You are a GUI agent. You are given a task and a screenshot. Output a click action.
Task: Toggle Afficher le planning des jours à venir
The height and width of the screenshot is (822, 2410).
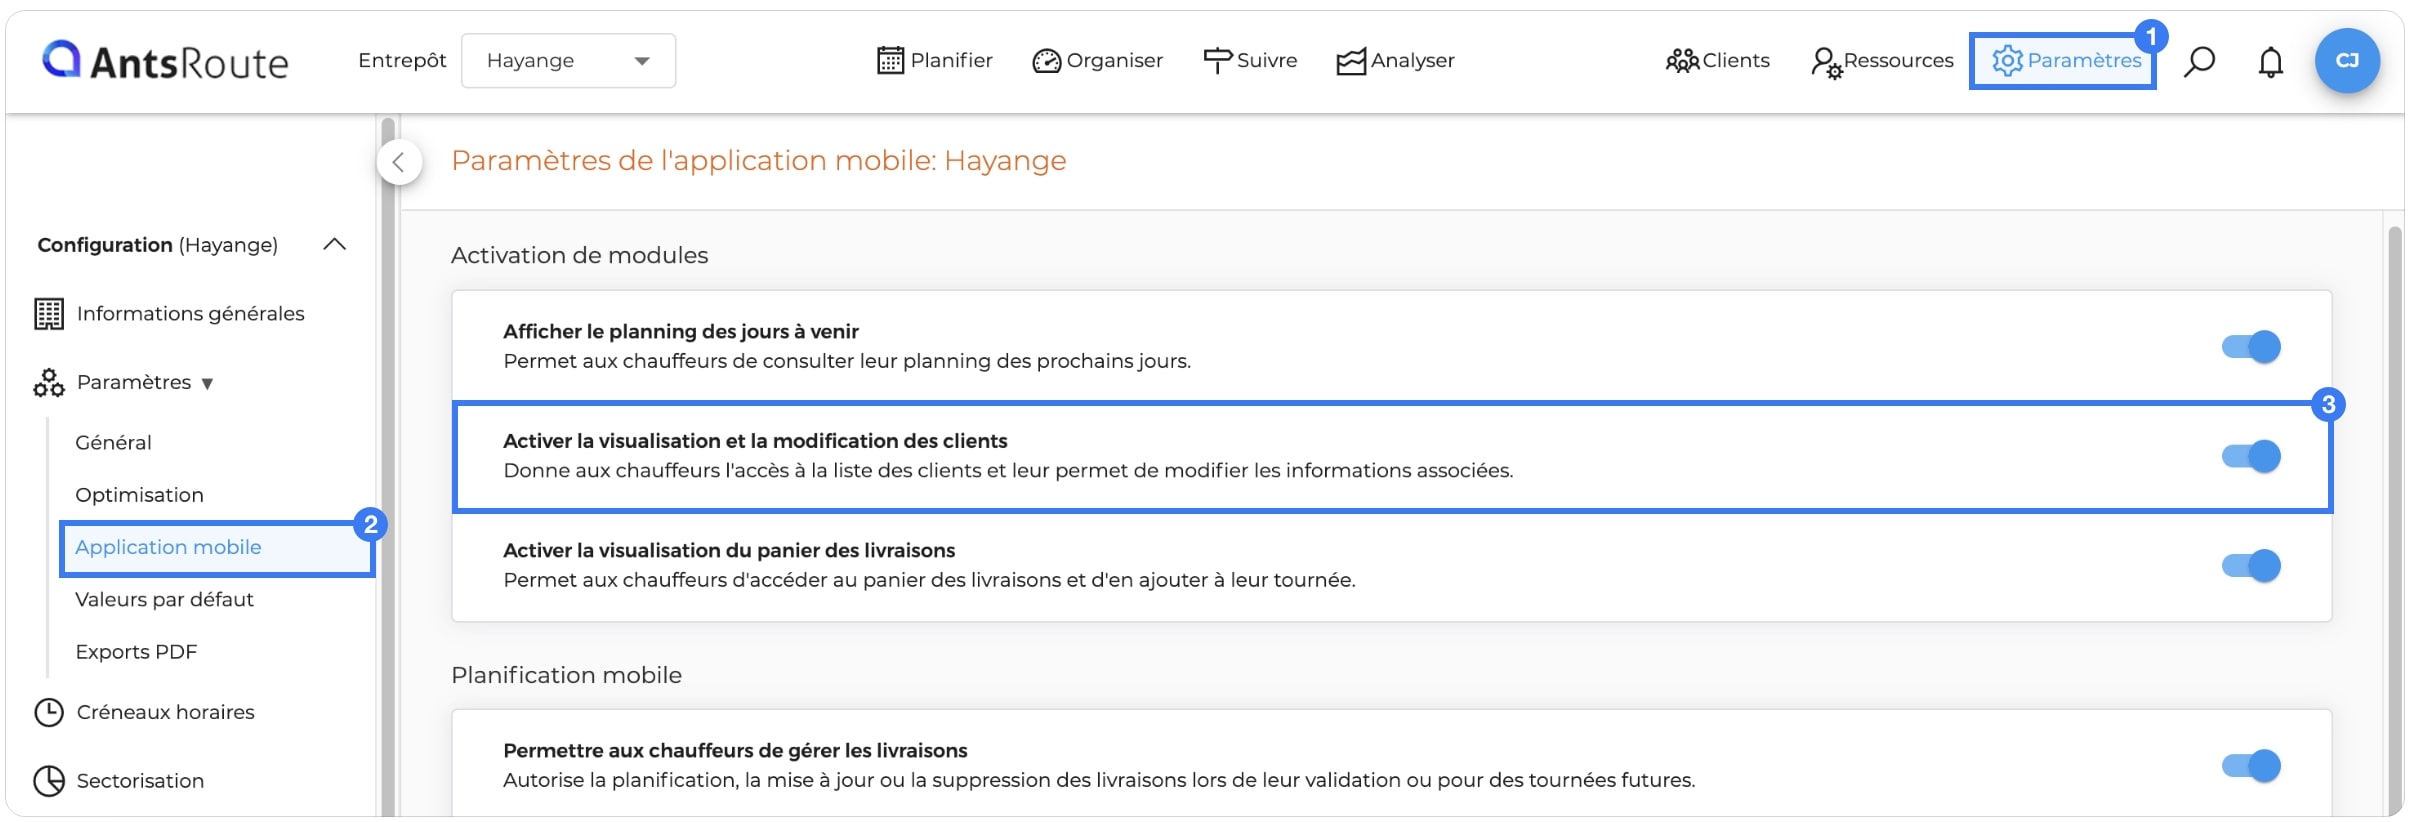[2251, 347]
